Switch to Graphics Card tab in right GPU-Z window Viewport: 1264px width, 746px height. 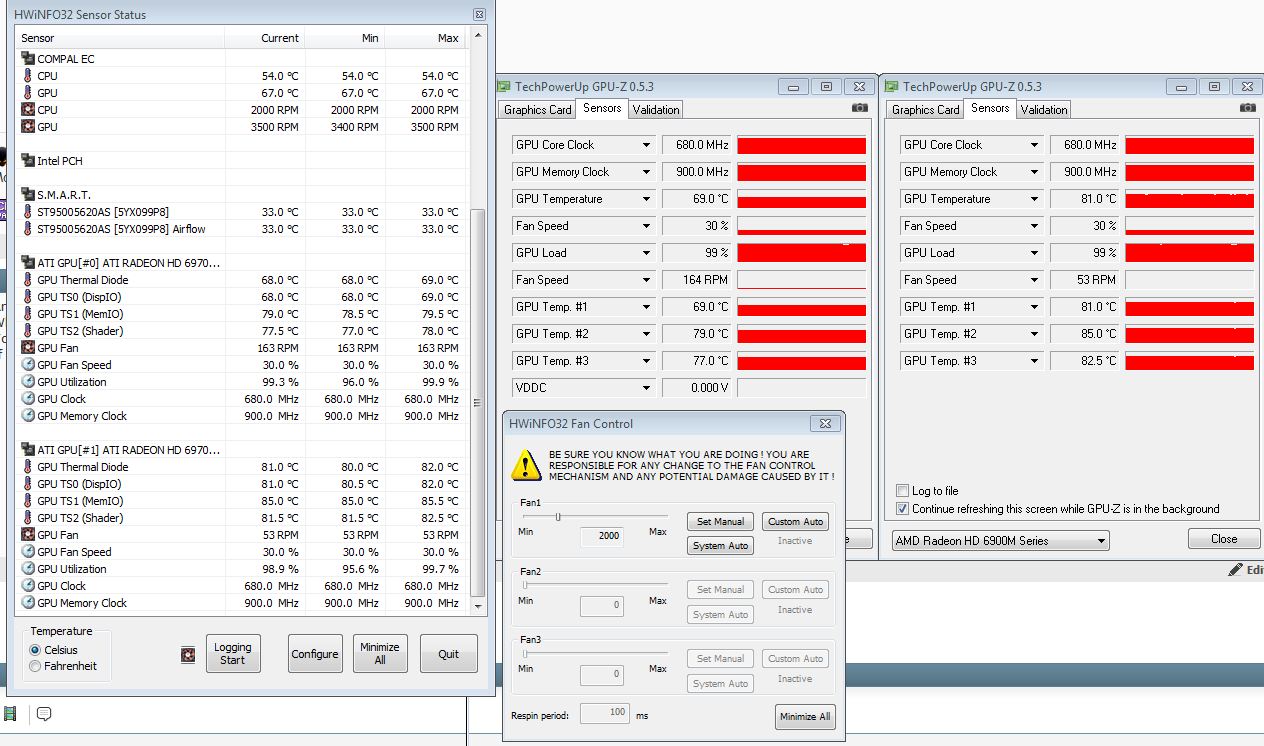(x=926, y=110)
